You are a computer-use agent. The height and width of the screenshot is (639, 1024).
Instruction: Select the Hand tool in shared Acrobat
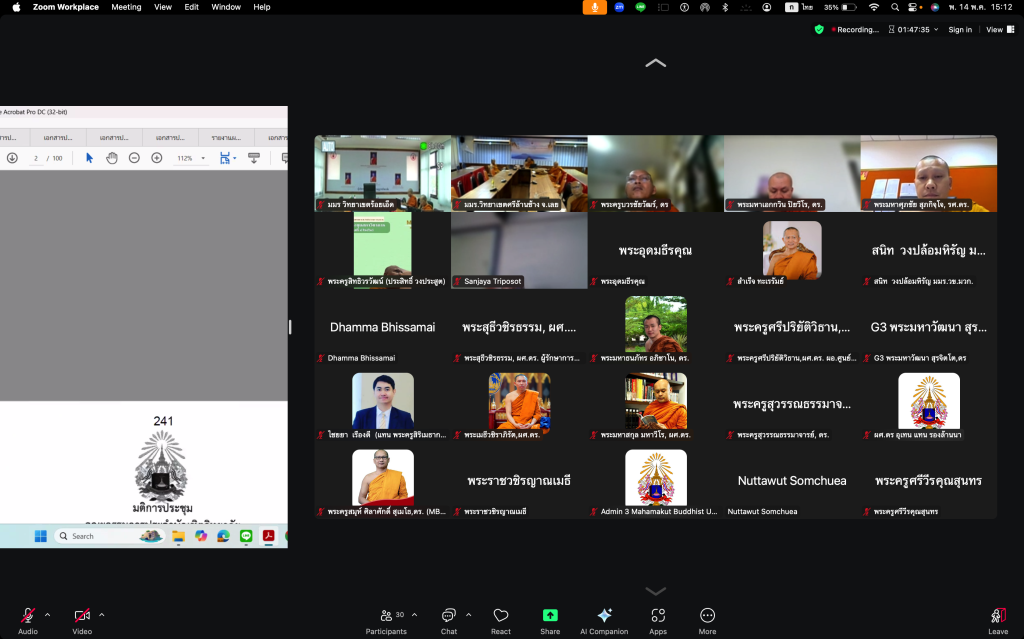point(112,158)
